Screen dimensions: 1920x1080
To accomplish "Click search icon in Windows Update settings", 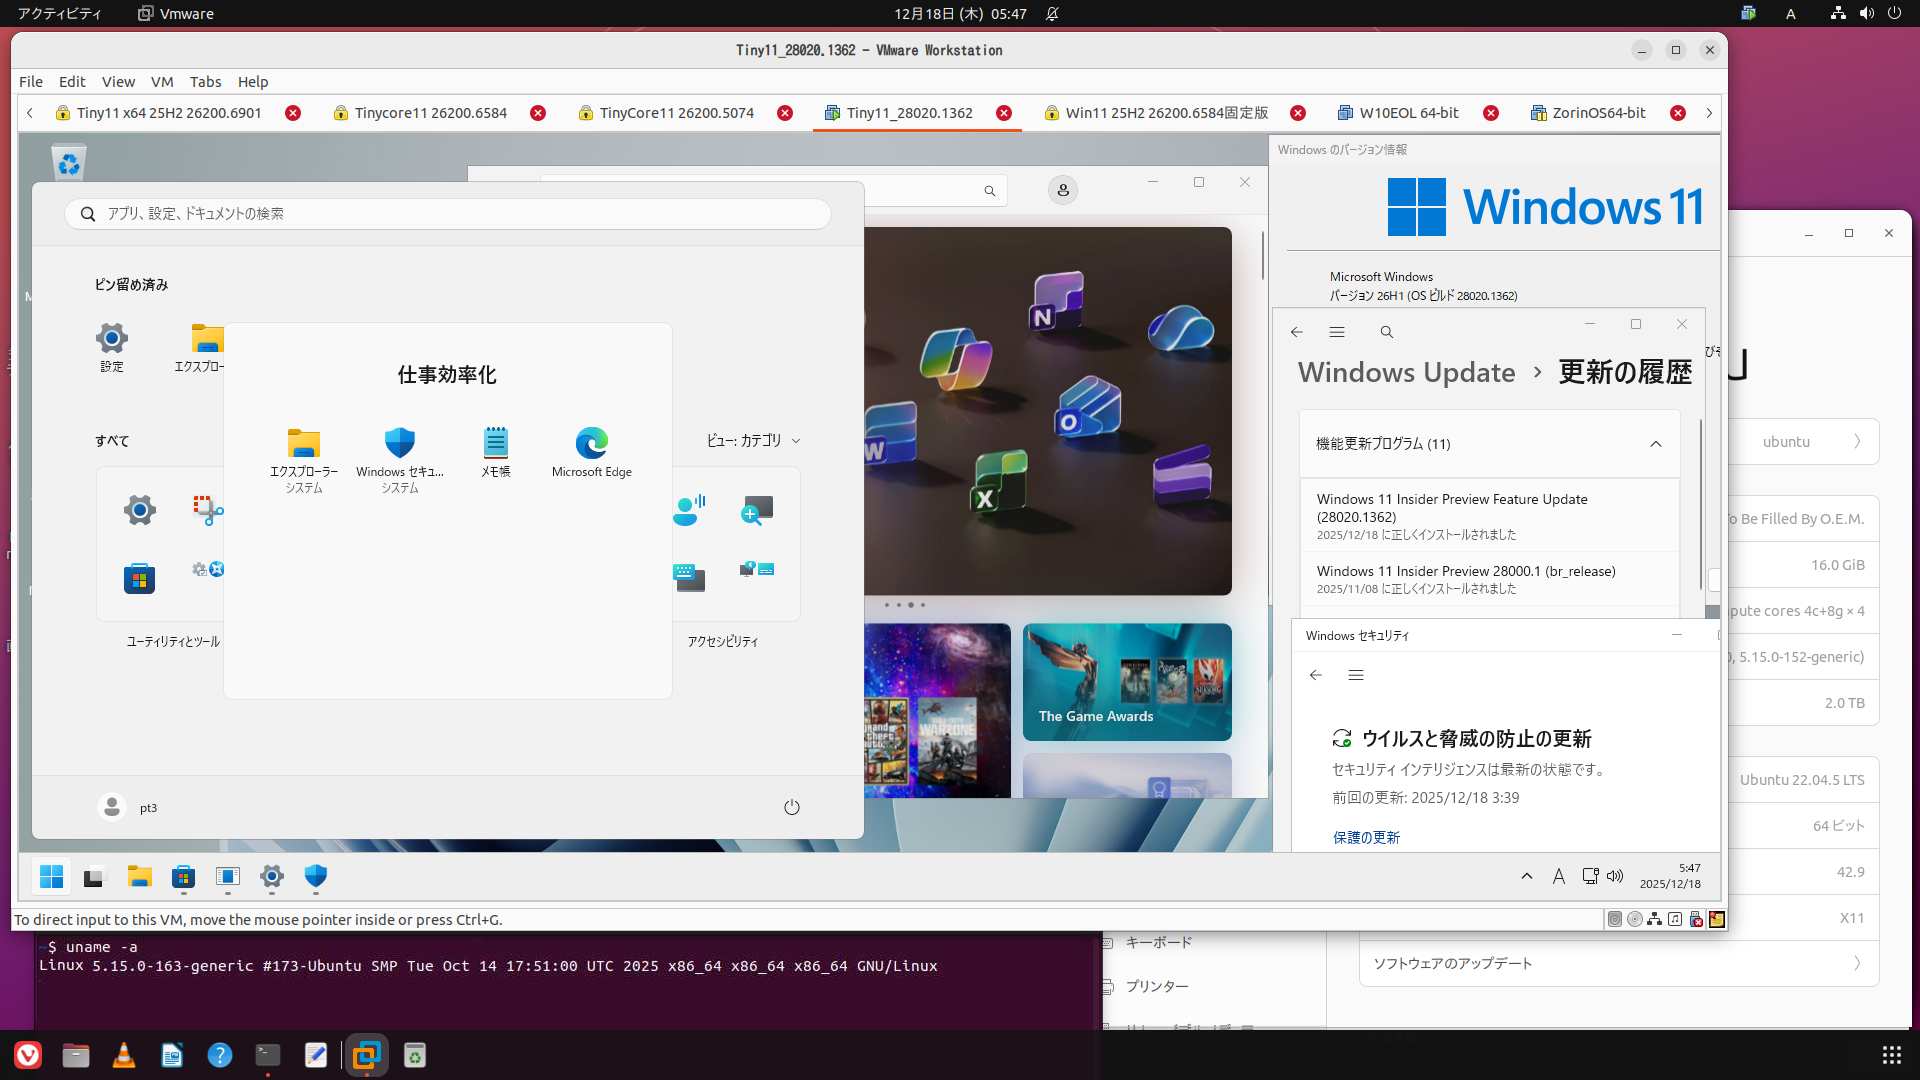I will pyautogui.click(x=1386, y=332).
